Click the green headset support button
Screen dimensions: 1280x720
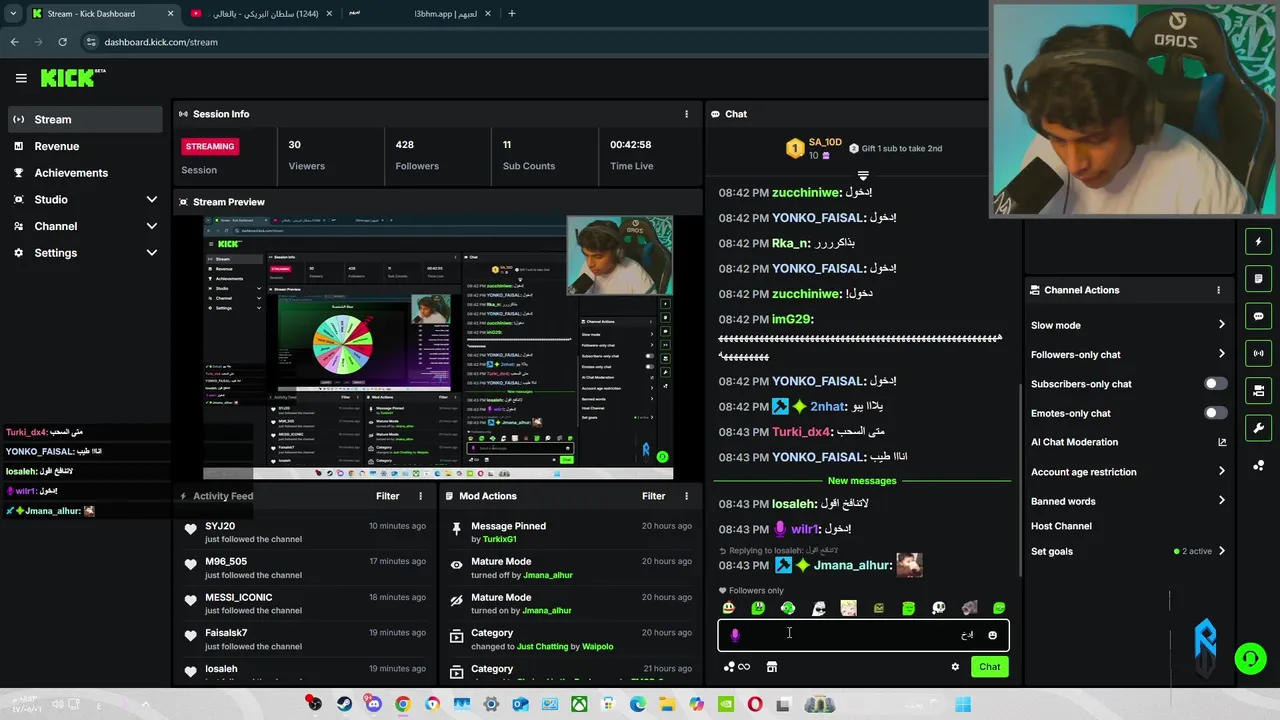point(1250,658)
